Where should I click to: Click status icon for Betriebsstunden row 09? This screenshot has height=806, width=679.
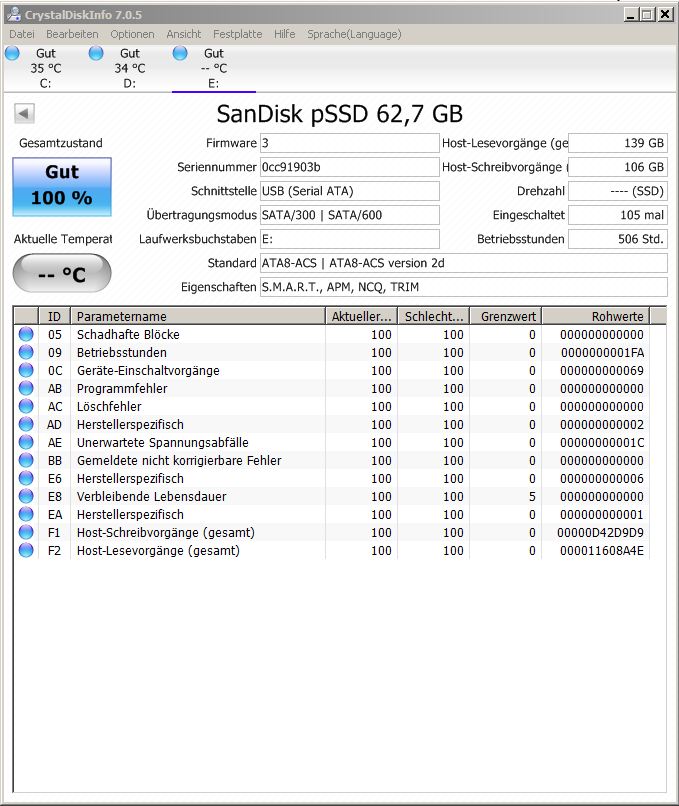(x=26, y=352)
